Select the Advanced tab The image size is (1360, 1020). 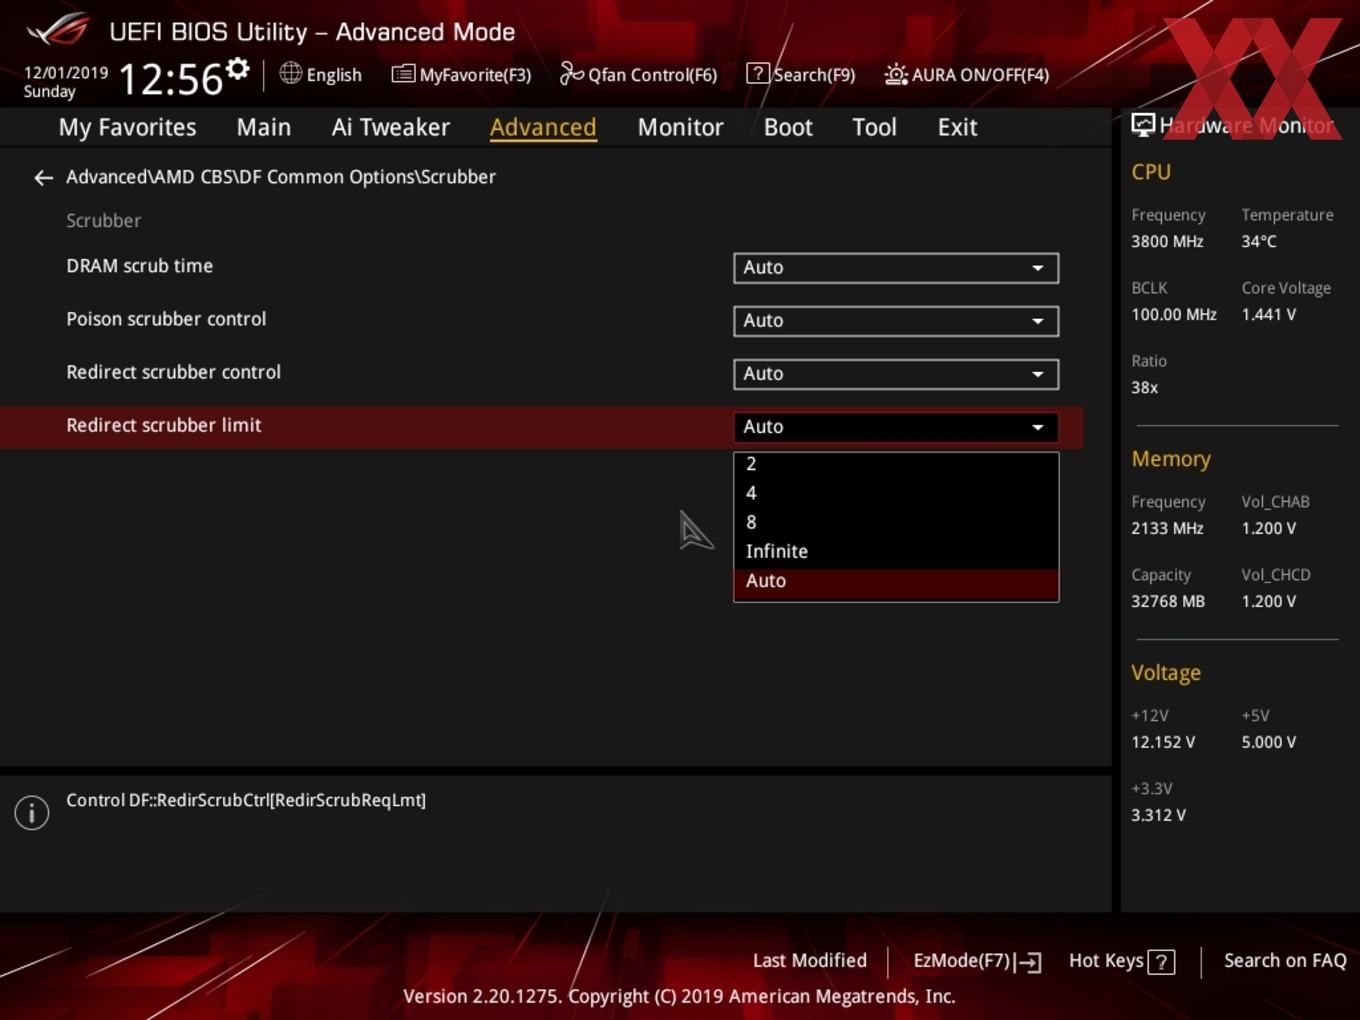[543, 128]
